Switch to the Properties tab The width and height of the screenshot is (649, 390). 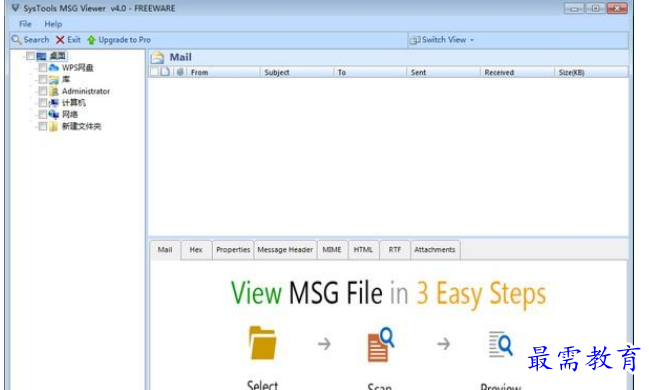[x=233, y=250]
